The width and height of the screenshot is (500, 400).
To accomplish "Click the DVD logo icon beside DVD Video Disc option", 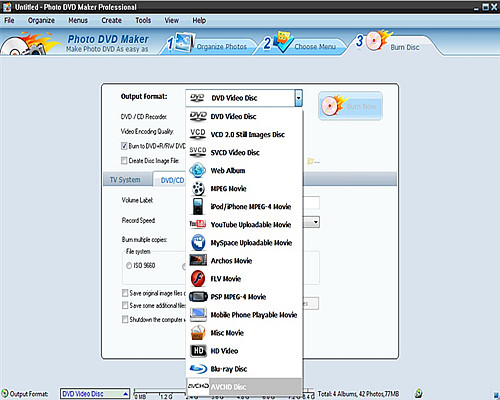I will [198, 116].
